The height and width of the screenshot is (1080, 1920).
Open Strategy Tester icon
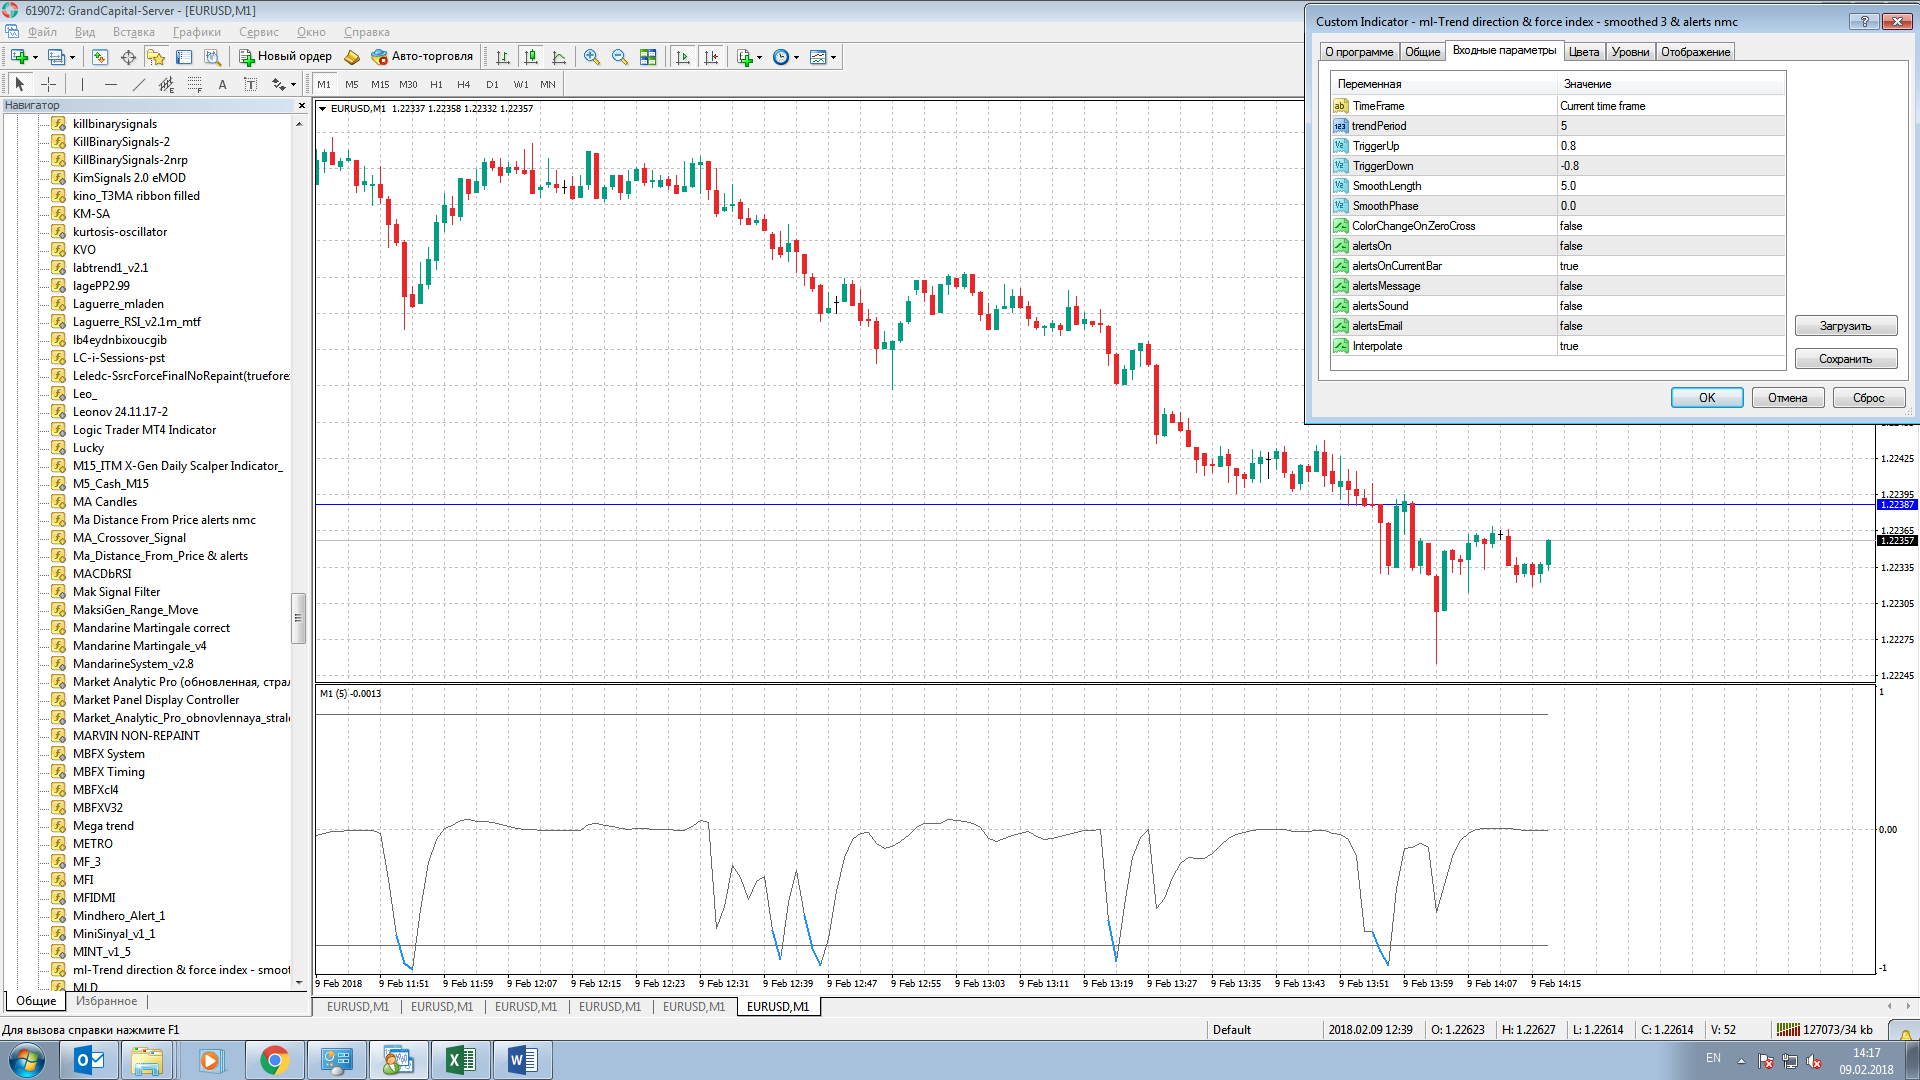click(212, 57)
